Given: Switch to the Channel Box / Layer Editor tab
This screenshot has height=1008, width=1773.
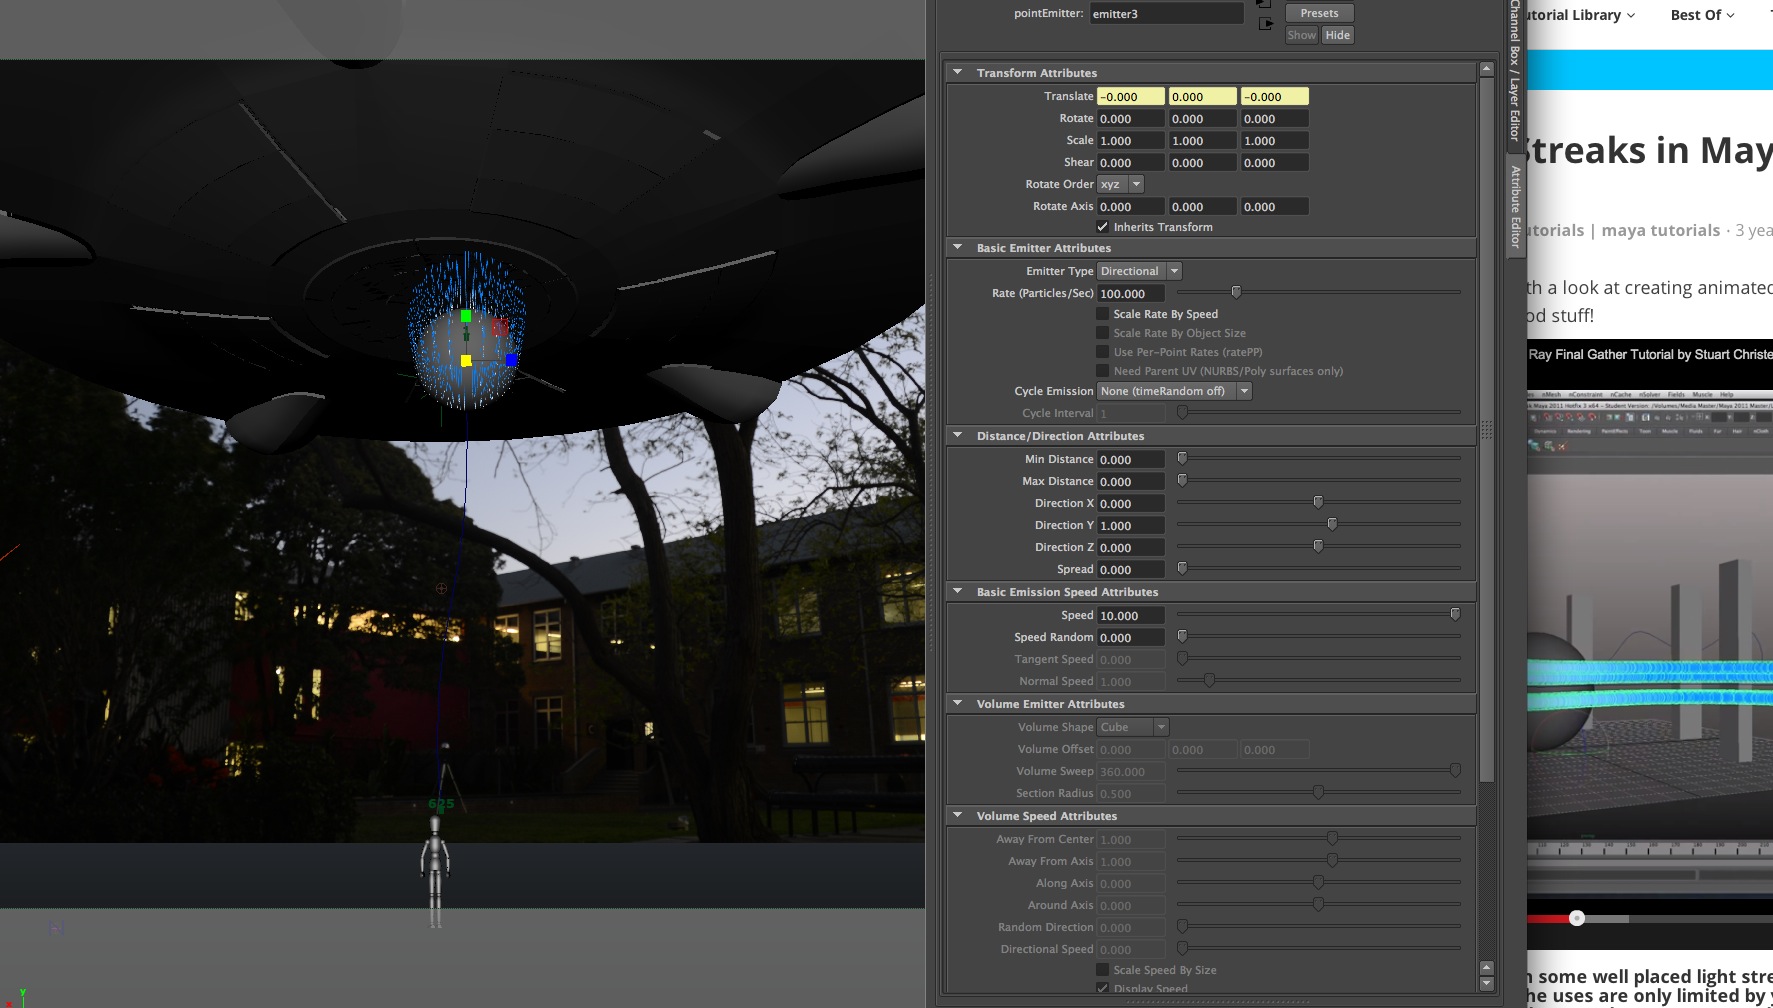Looking at the screenshot, I should tap(1515, 70).
